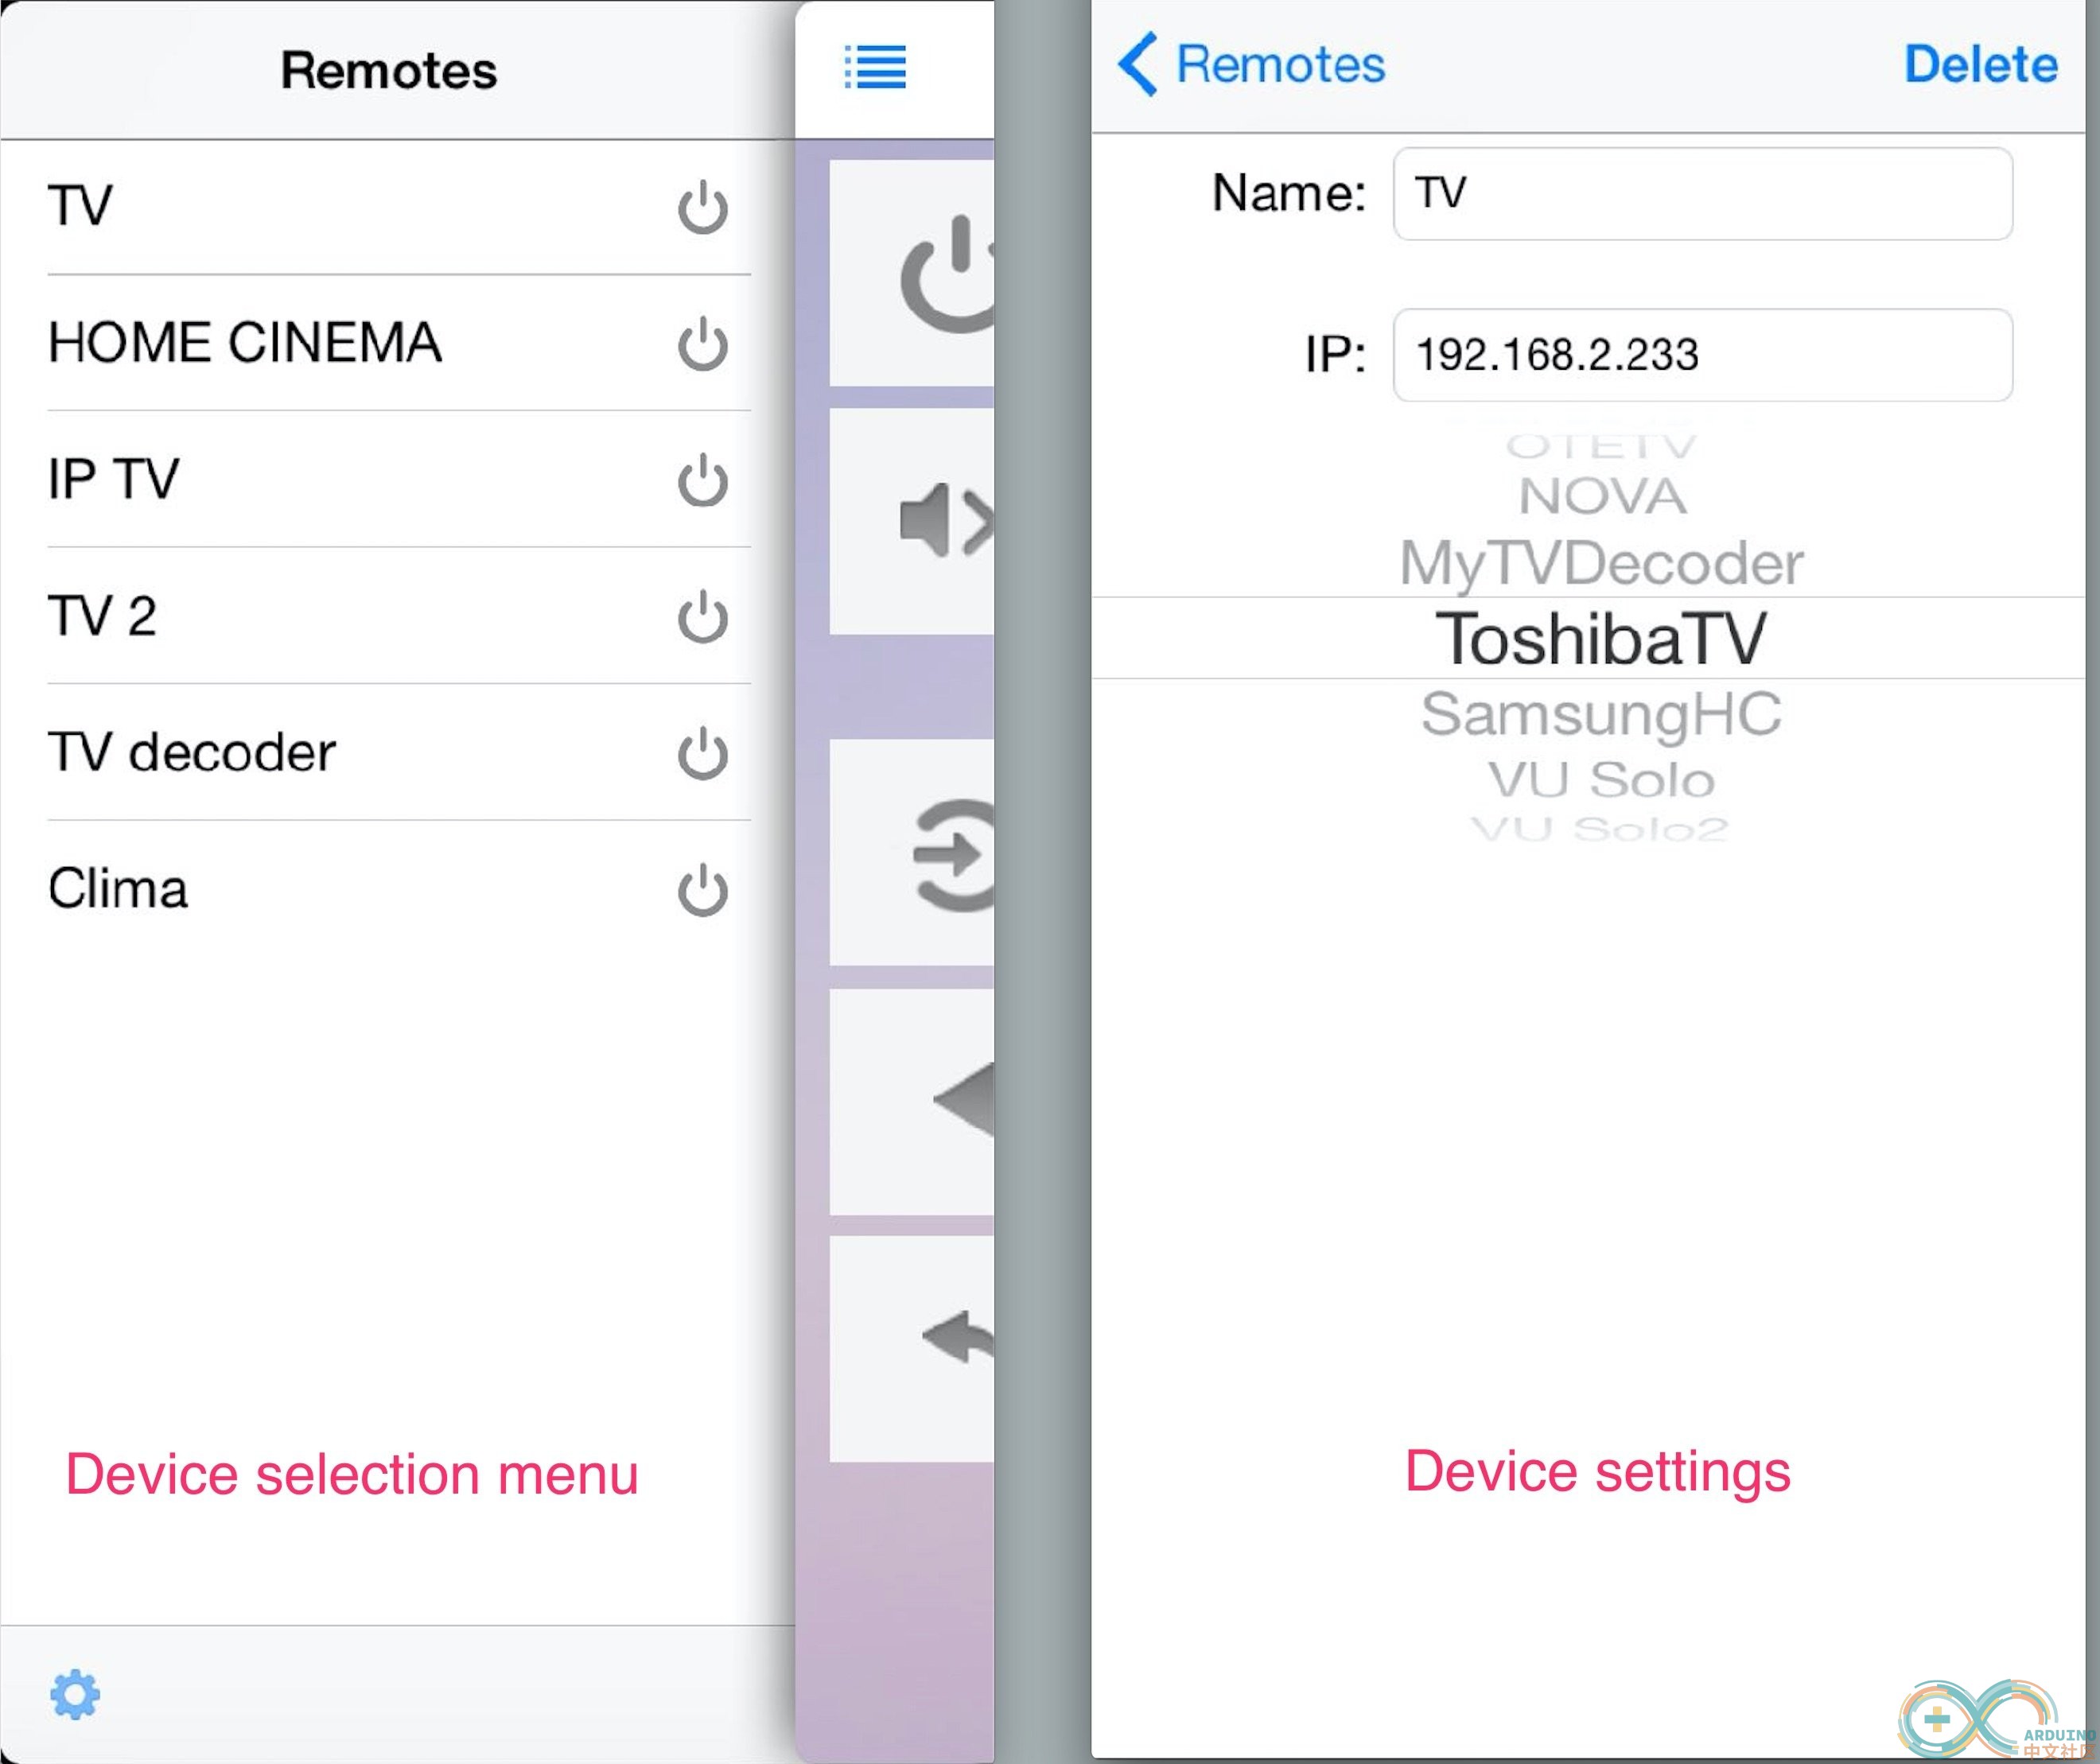
Task: Open the remotes list menu icon
Action: click(875, 67)
